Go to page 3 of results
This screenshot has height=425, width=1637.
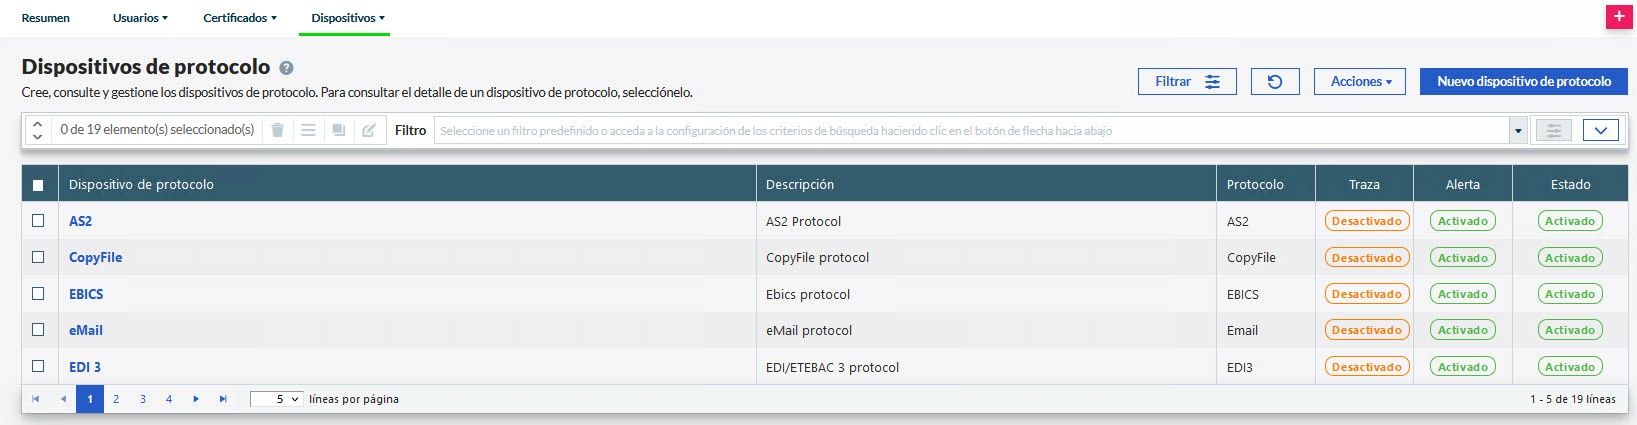point(143,399)
